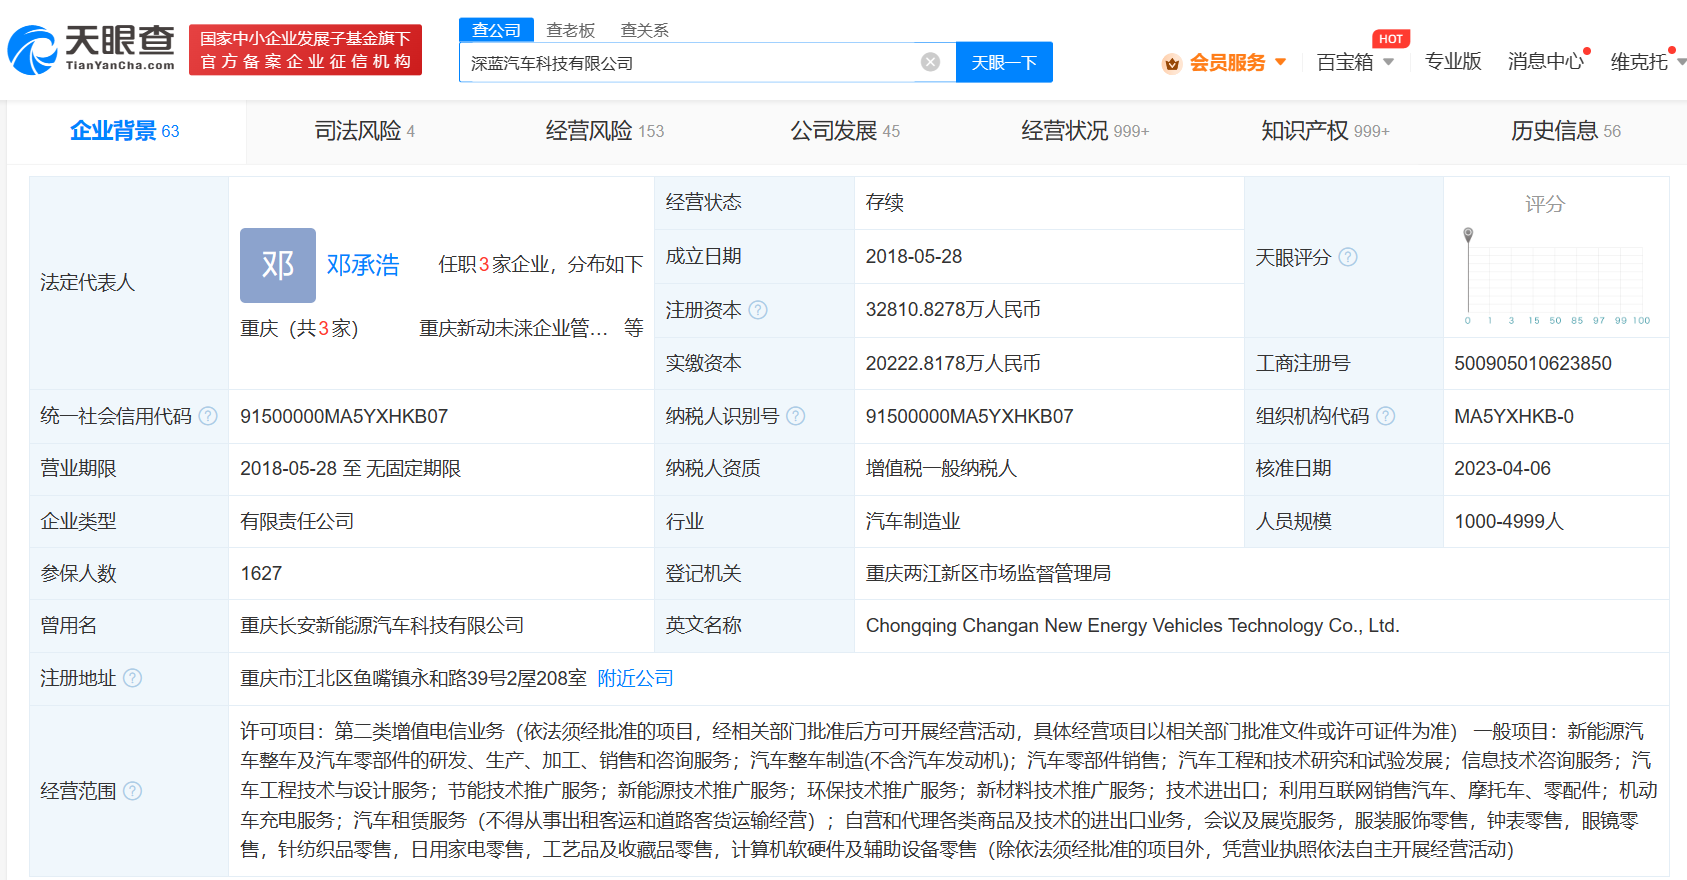Open the 历史信息 tab
The image size is (1687, 880).
coord(1566,131)
